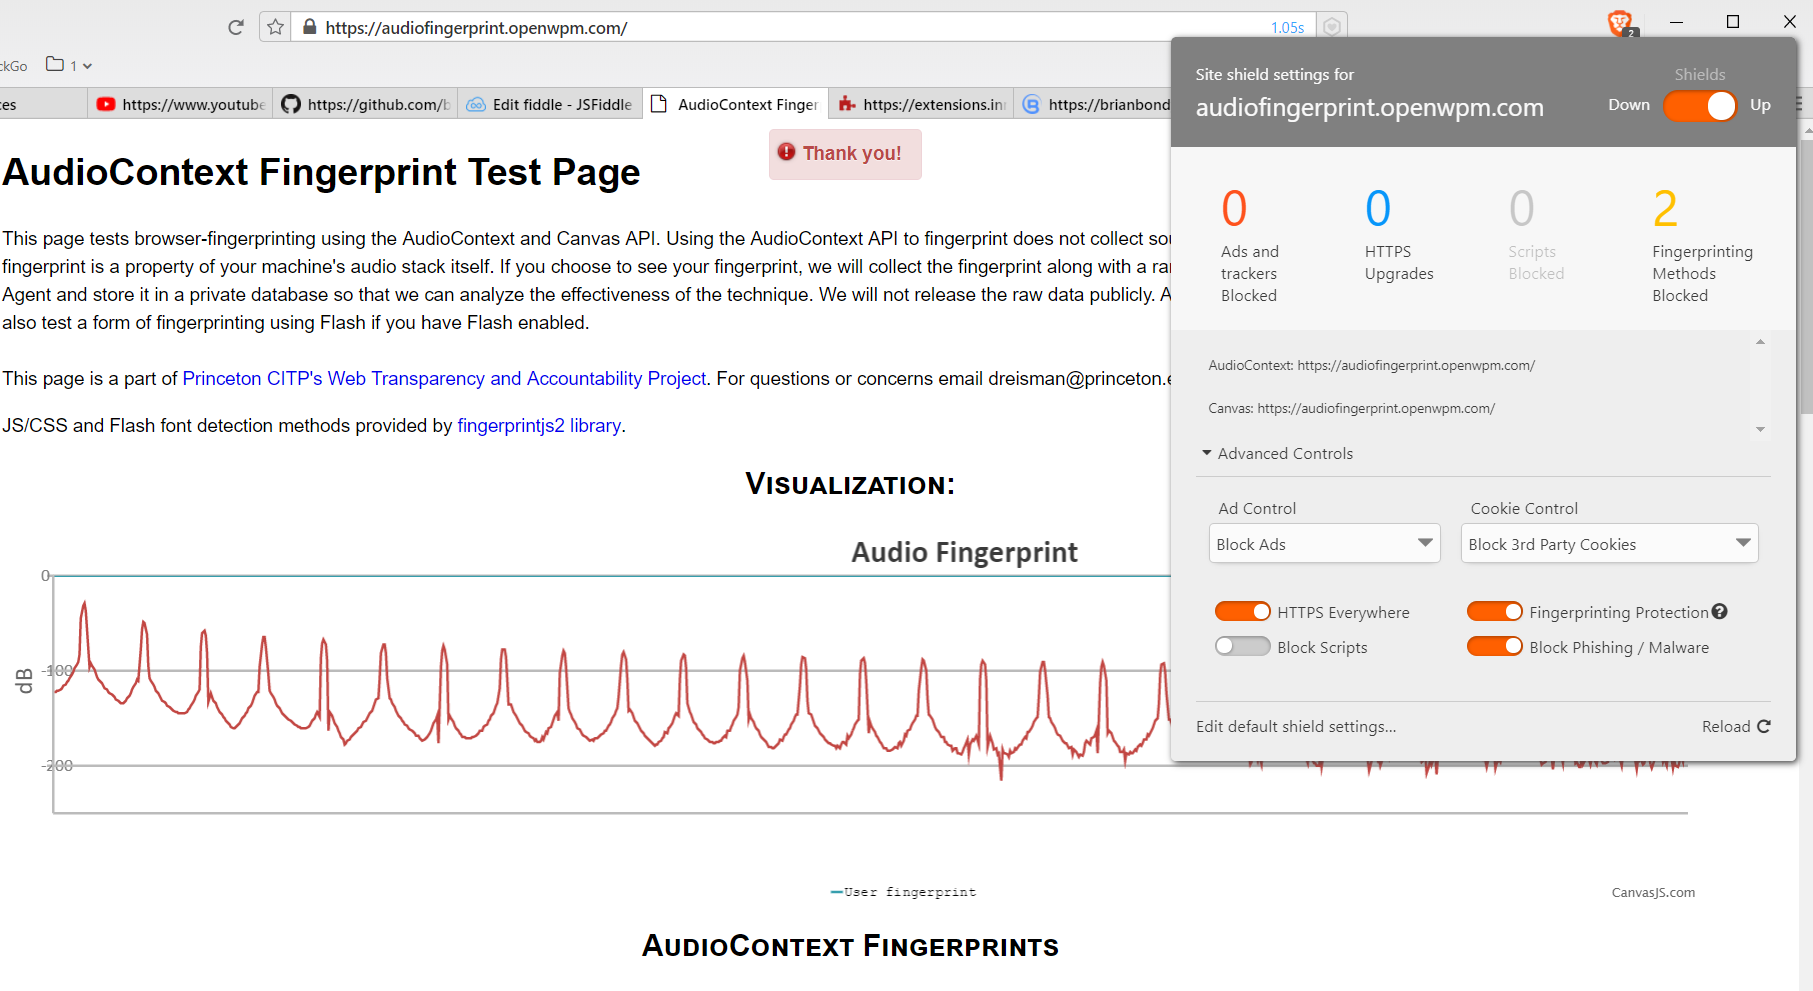Toggle HTTPS Everywhere switch
Image resolution: width=1813 pixels, height=991 pixels.
point(1243,611)
